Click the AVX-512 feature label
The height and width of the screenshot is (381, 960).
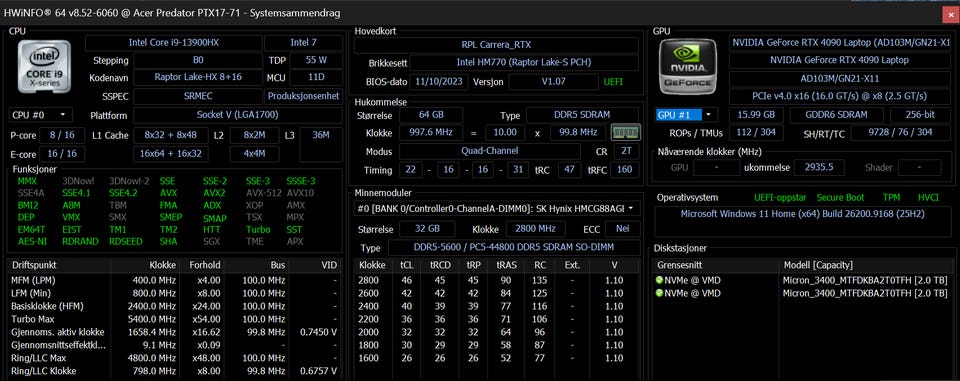(263, 193)
